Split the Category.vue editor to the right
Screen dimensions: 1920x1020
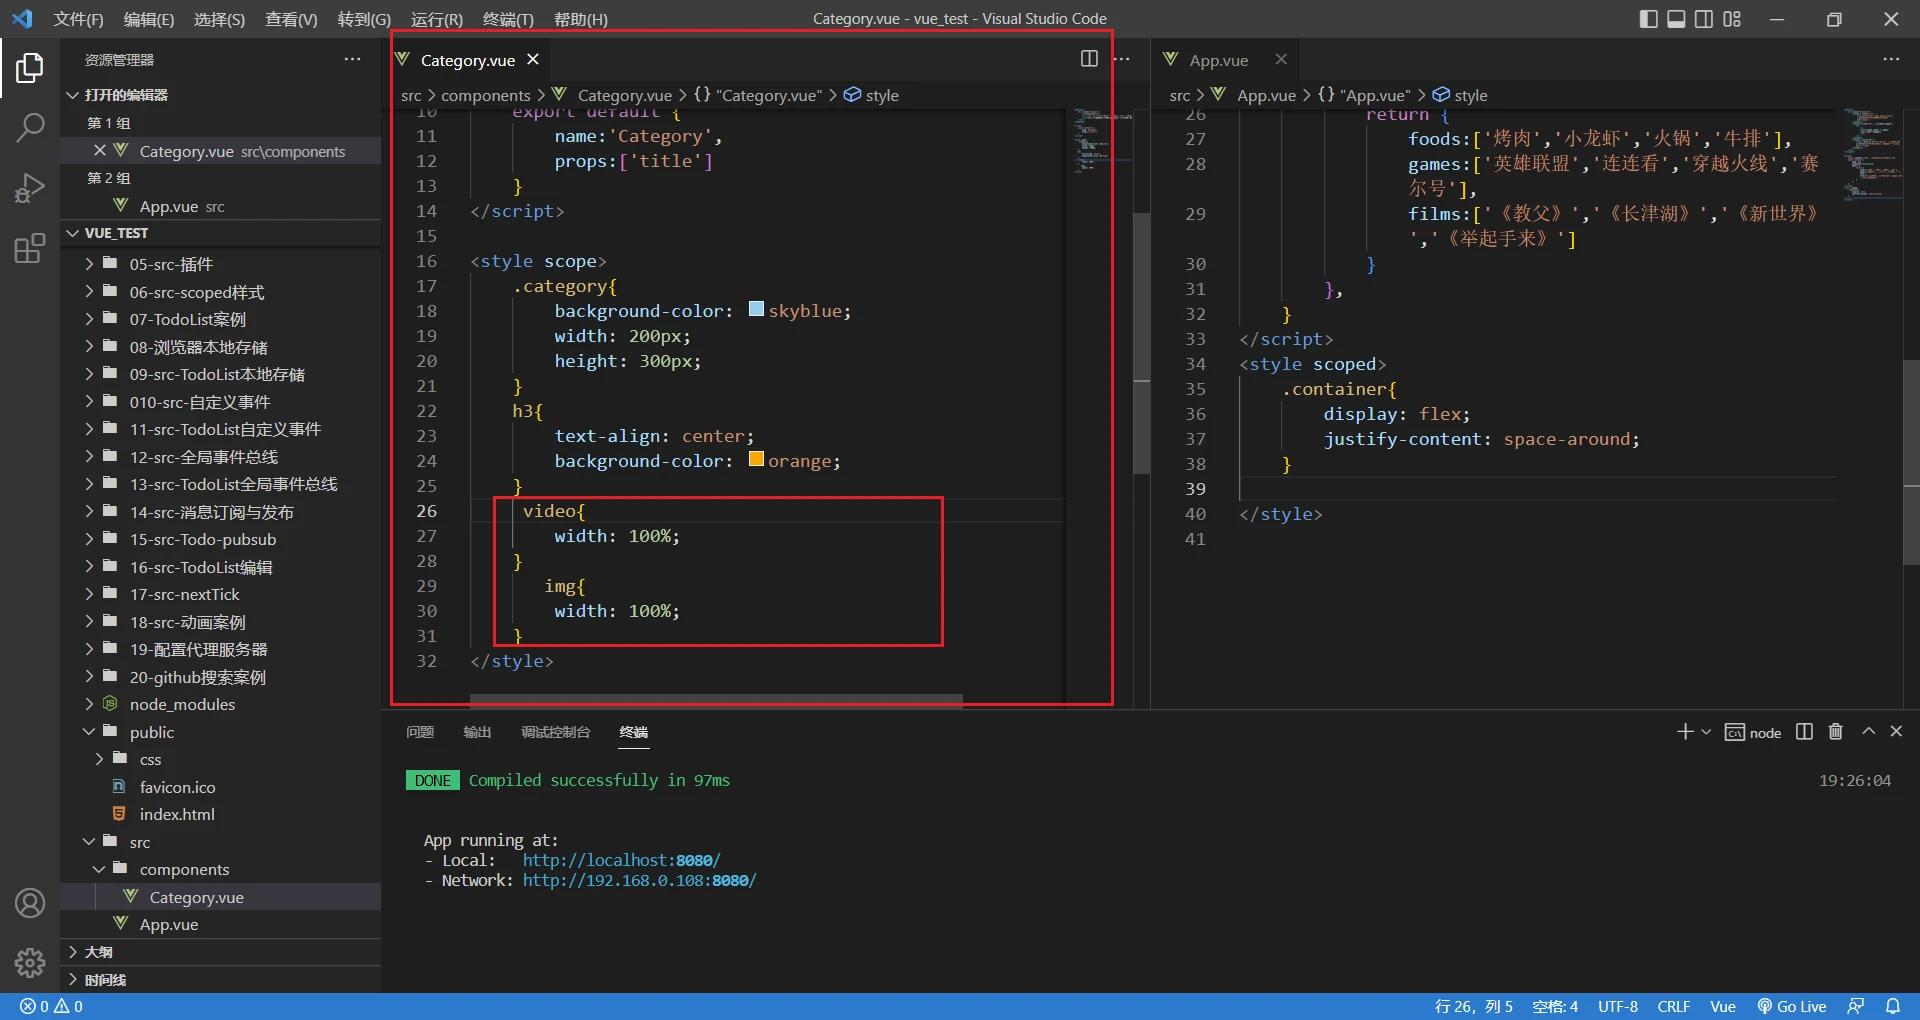[x=1089, y=59]
